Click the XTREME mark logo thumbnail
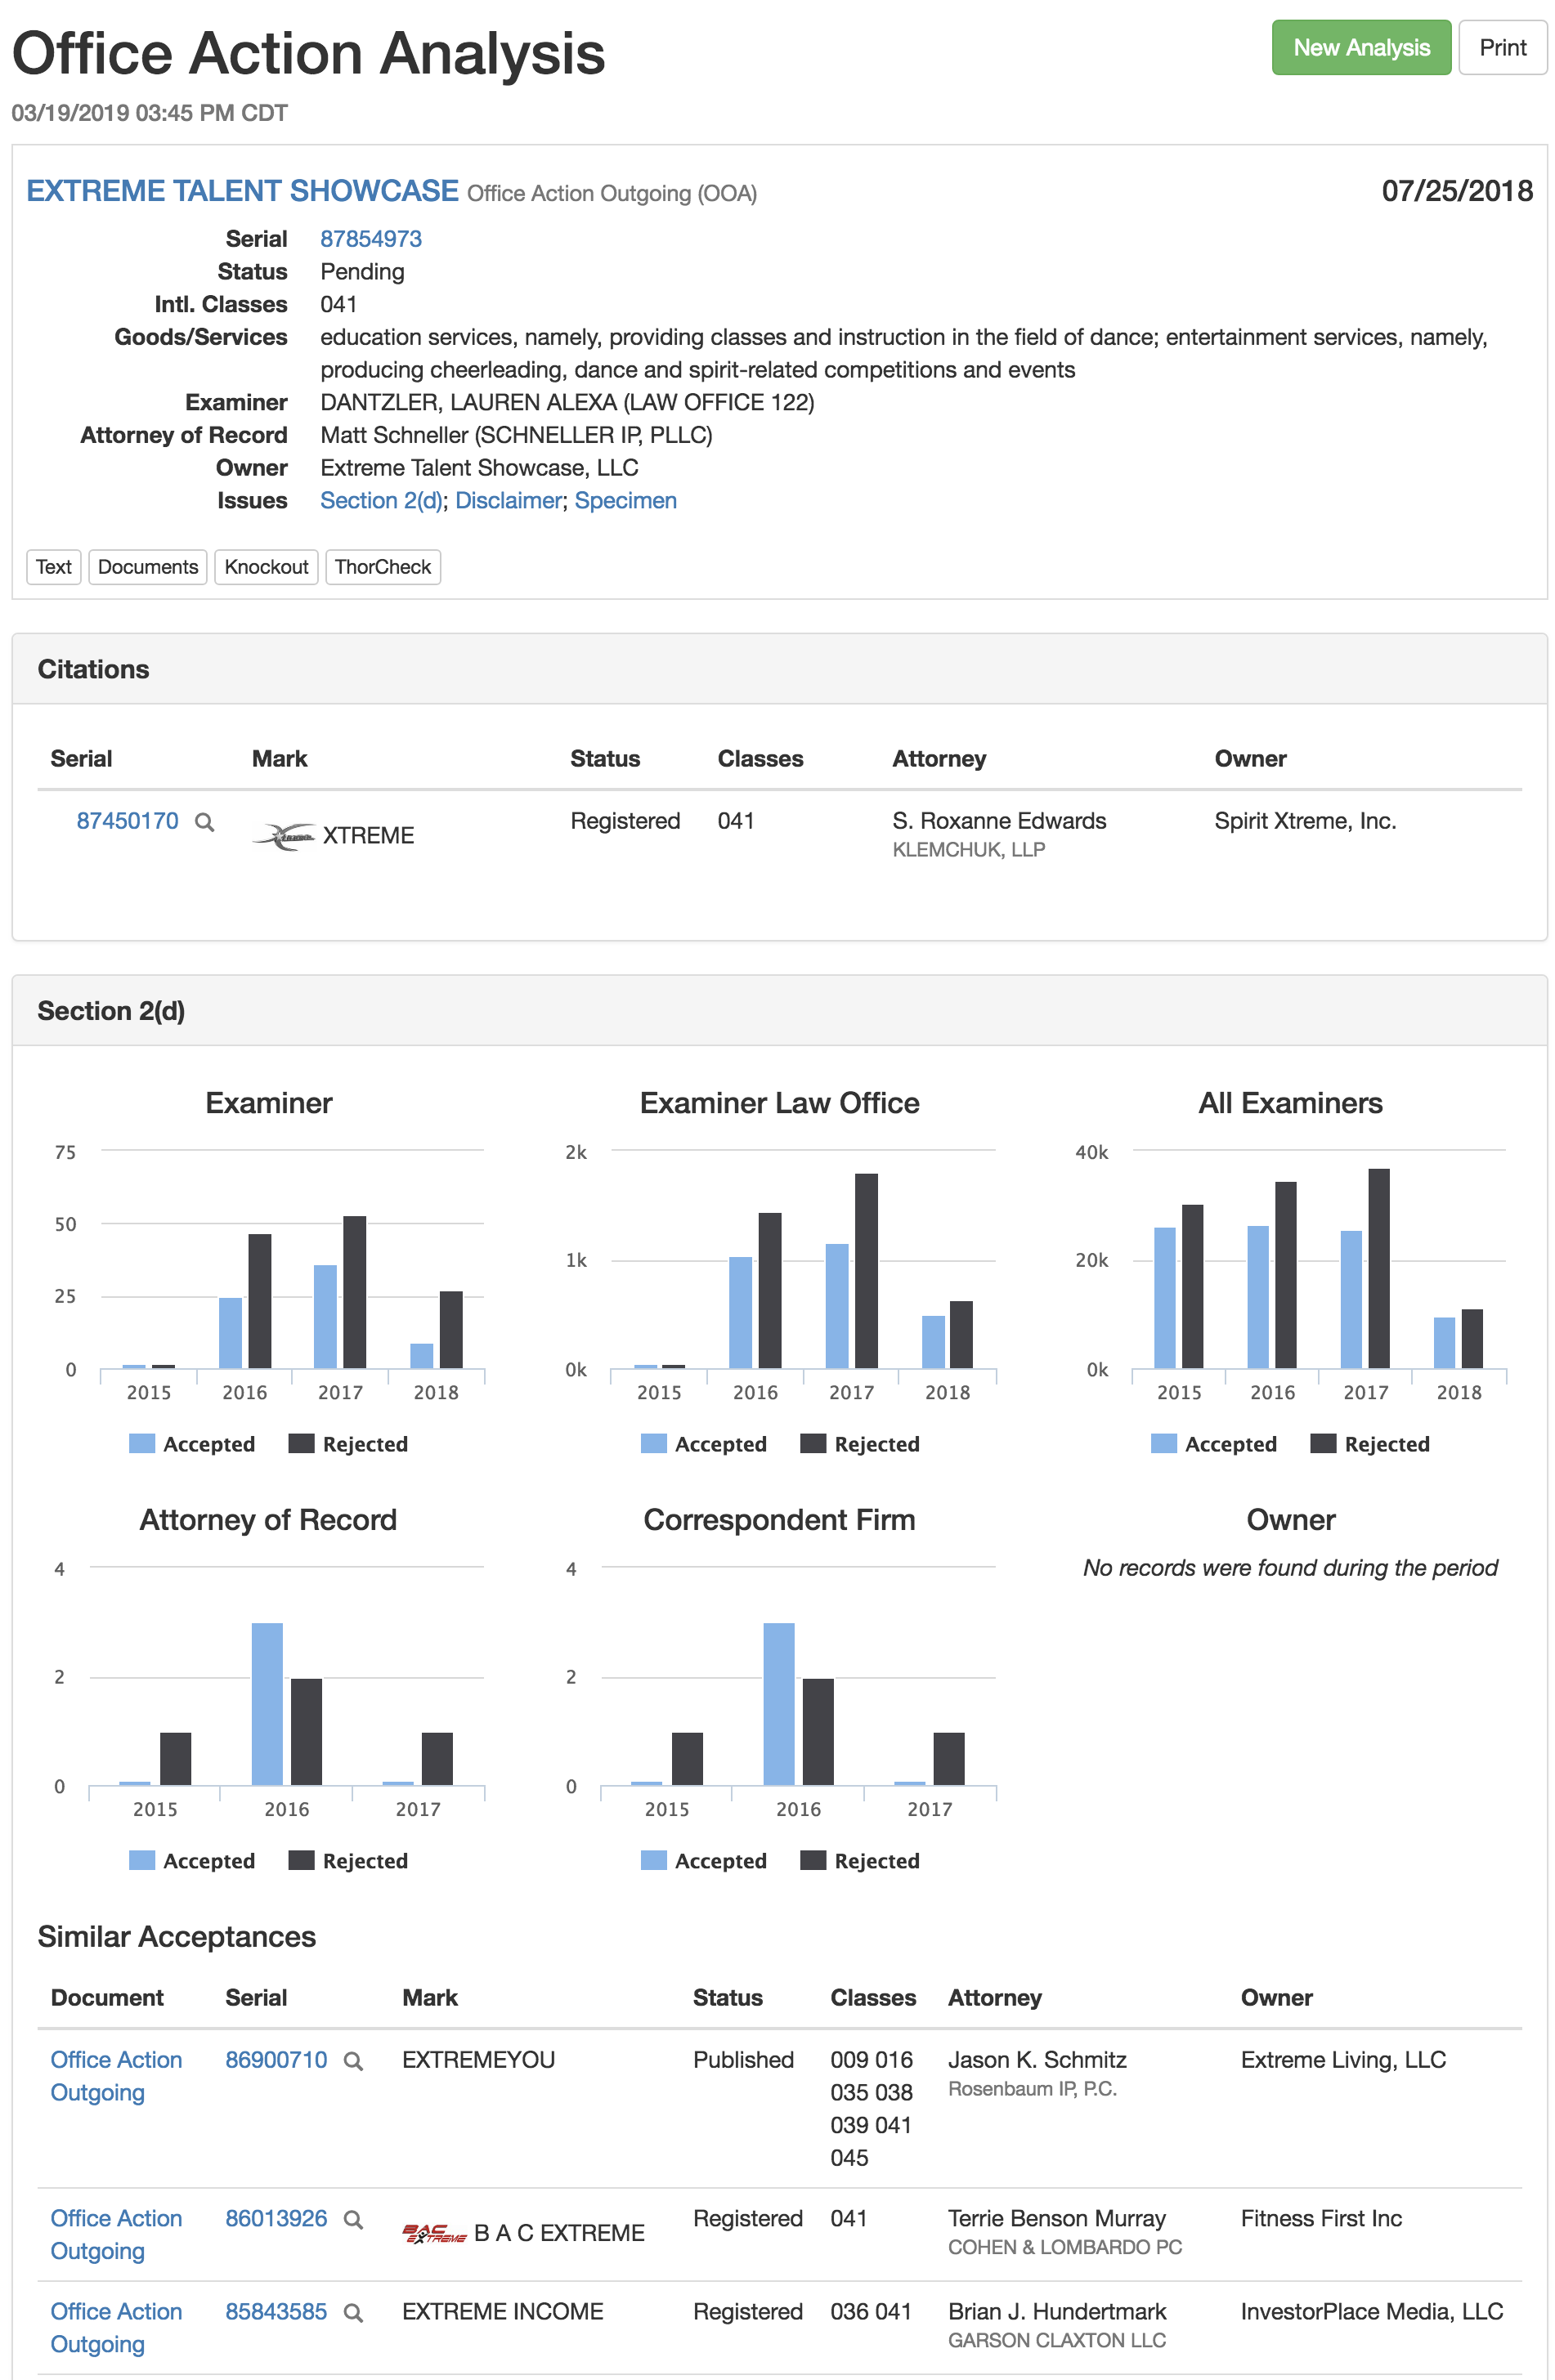Image resolution: width=1555 pixels, height=2380 pixels. (x=283, y=836)
